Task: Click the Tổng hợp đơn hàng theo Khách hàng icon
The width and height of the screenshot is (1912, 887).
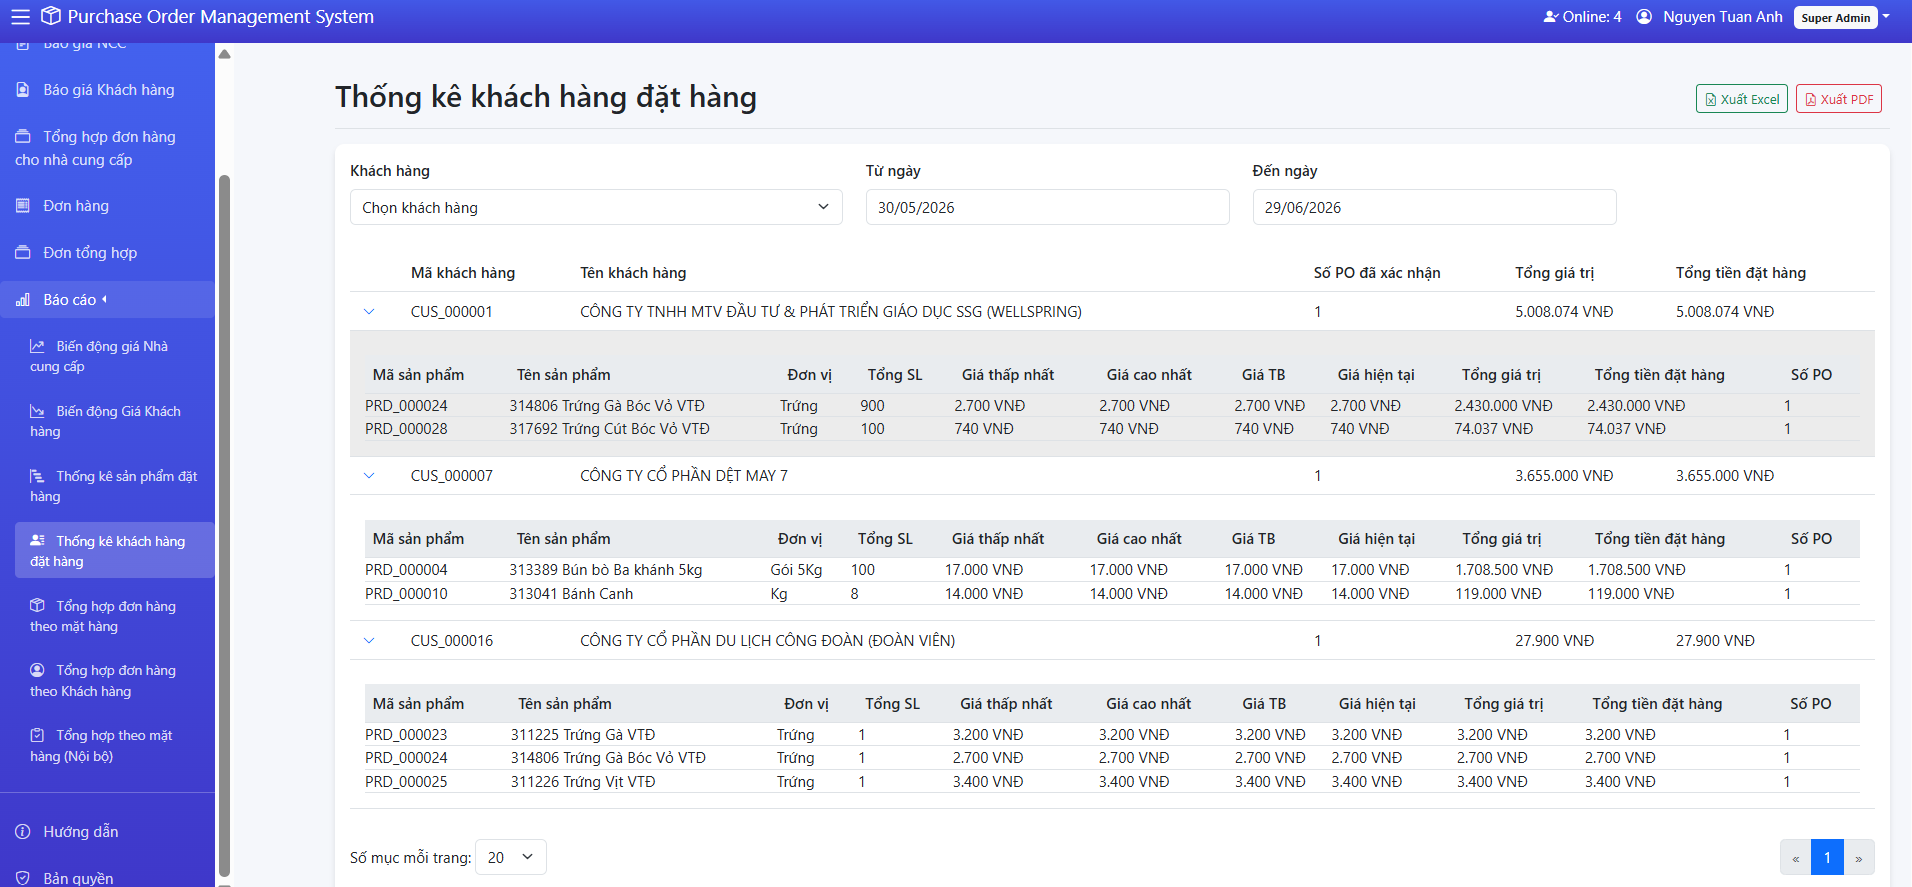Action: [x=37, y=670]
